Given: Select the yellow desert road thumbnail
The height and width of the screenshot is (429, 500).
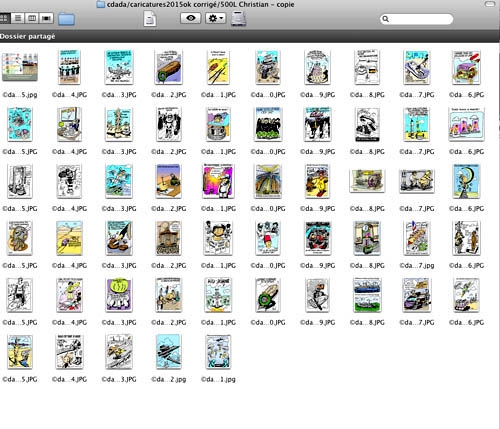Looking at the screenshot, I should [x=69, y=238].
